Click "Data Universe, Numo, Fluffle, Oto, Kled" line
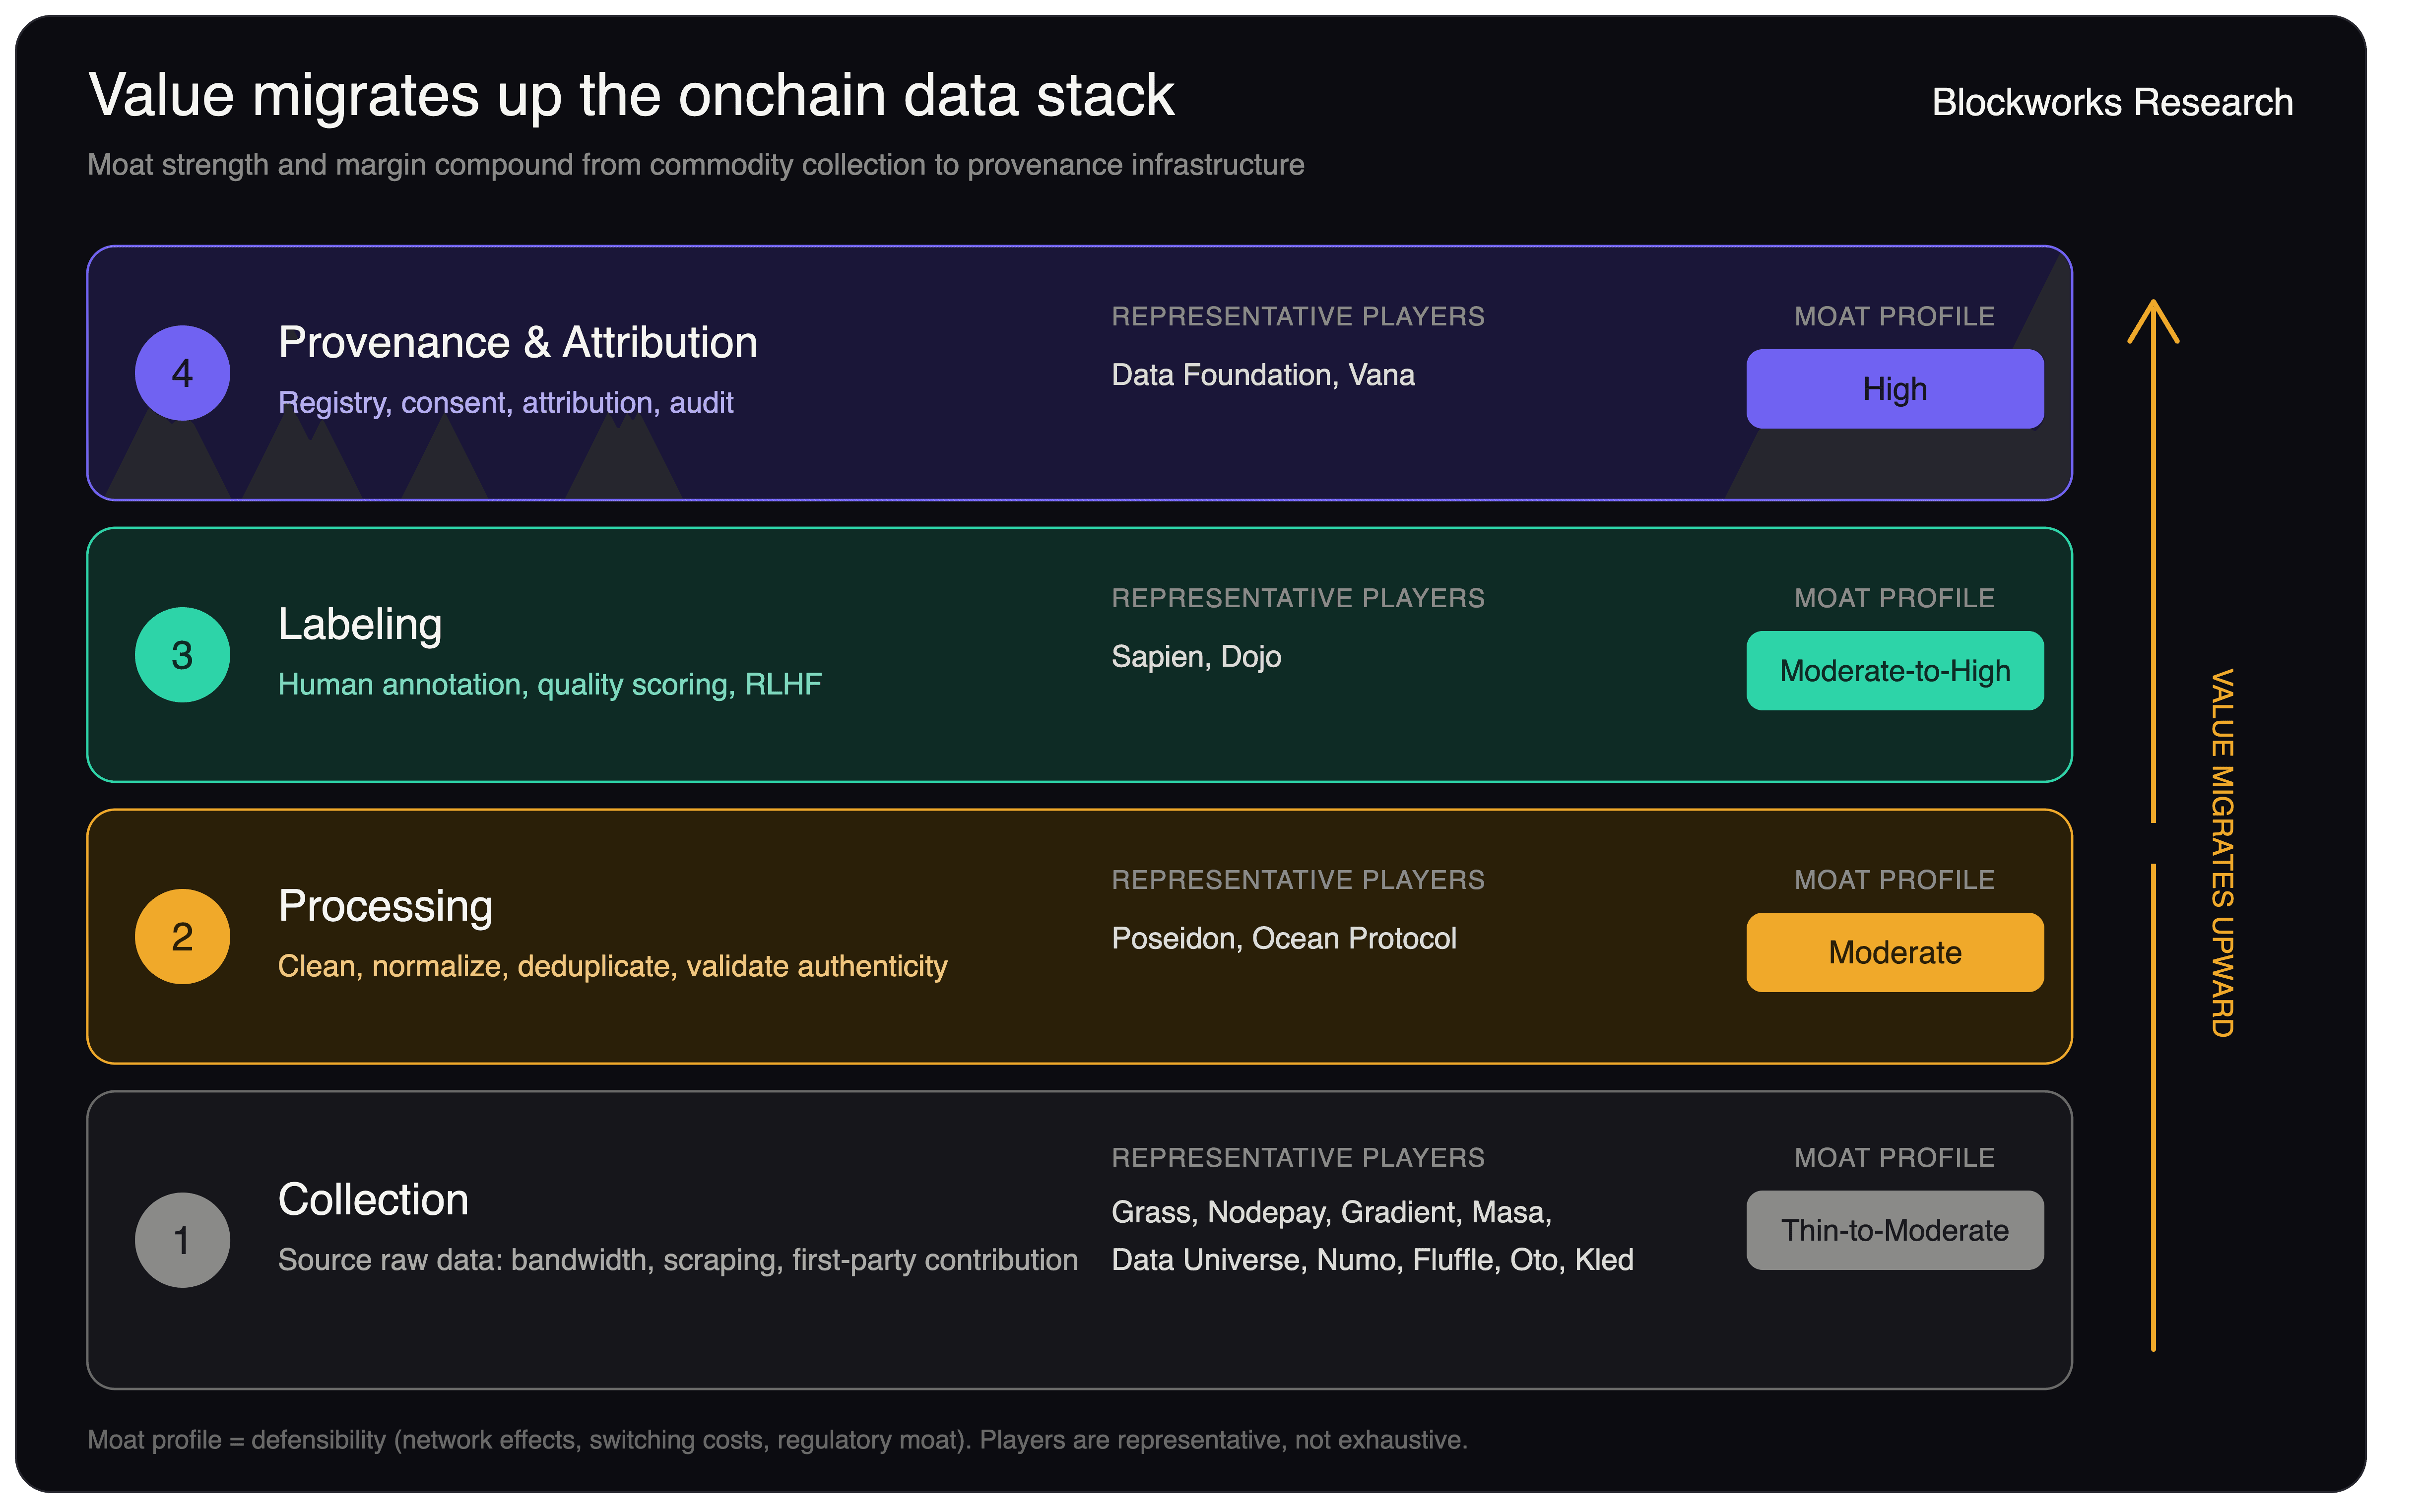The image size is (2418, 1512). click(x=1373, y=1260)
